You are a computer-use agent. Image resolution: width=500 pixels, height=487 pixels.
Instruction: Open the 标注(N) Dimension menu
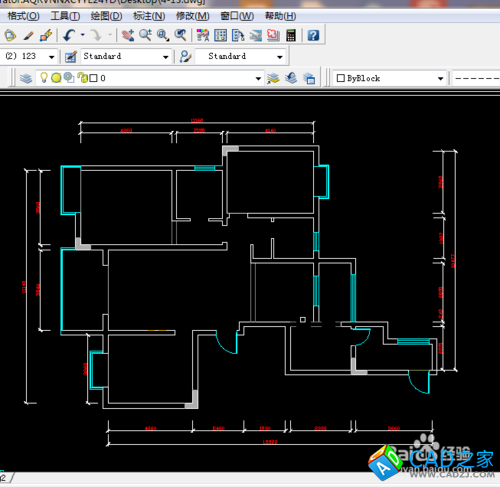click(x=149, y=16)
